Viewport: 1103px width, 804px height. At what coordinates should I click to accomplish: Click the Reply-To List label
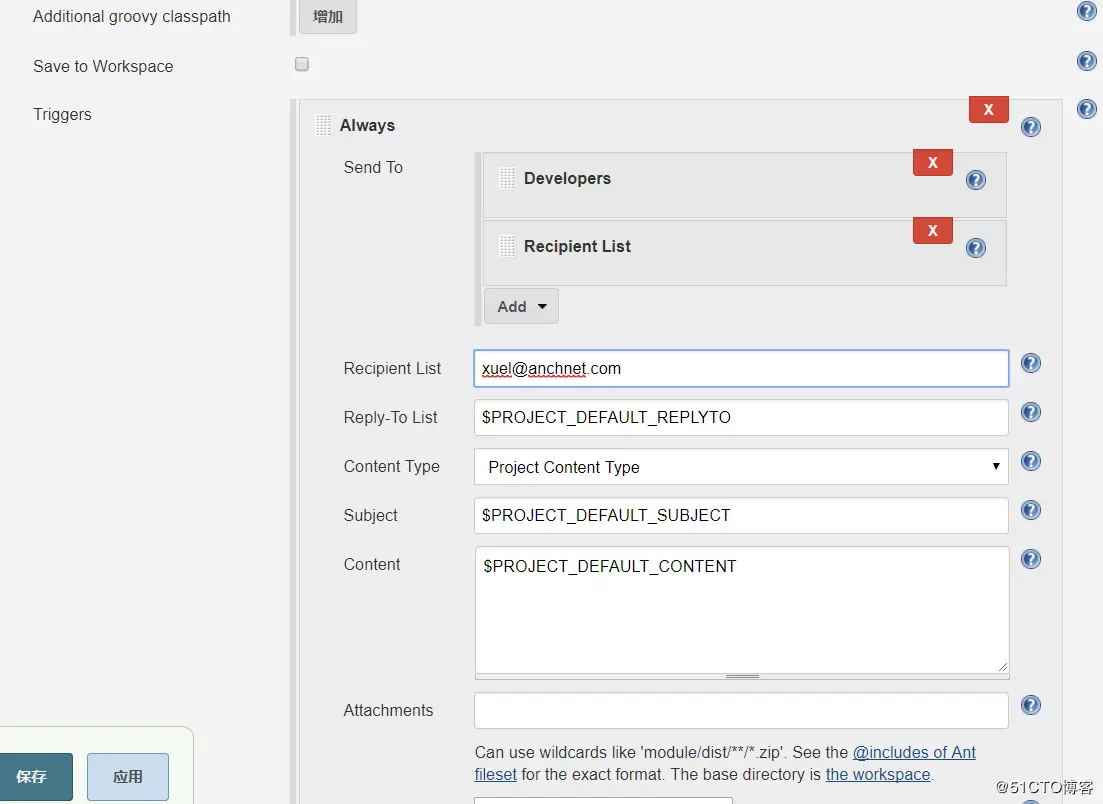point(390,418)
